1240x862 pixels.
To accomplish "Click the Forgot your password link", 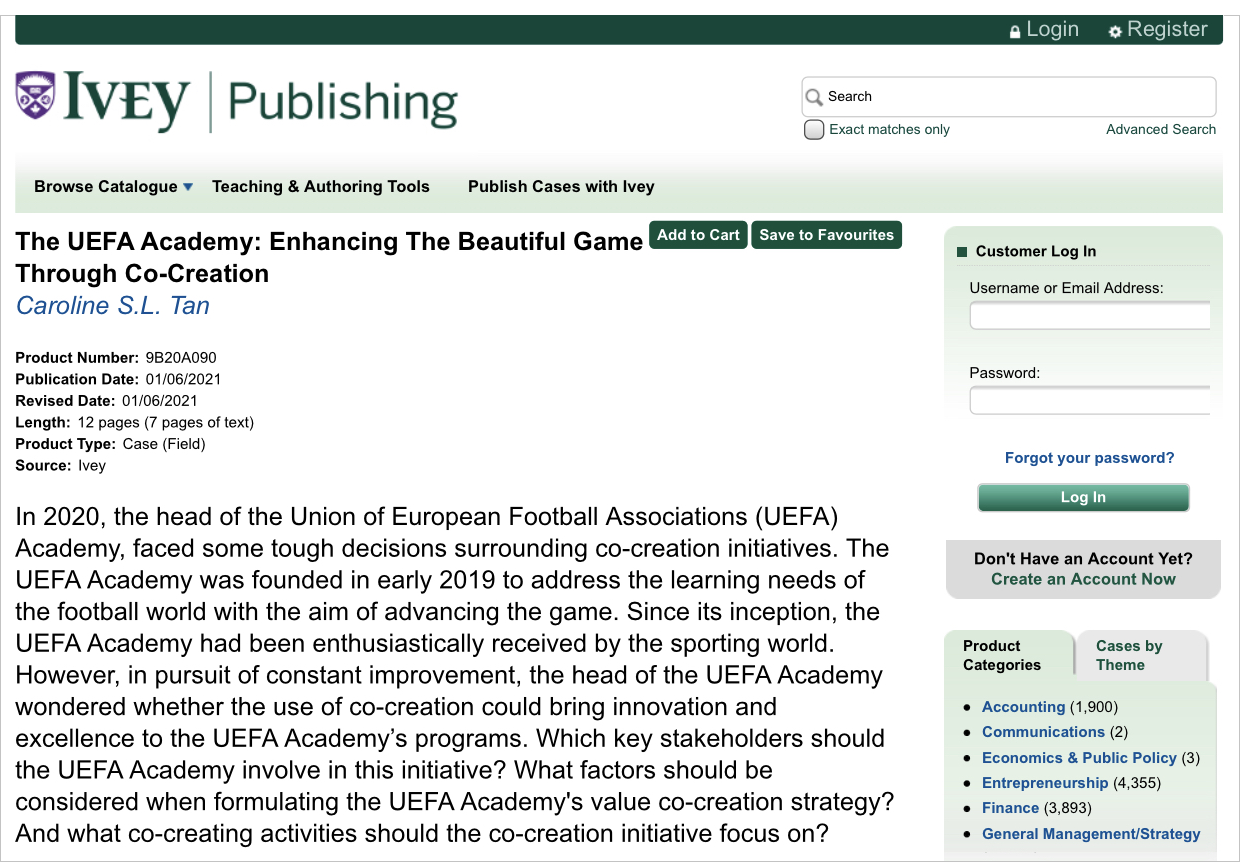I will point(1089,457).
